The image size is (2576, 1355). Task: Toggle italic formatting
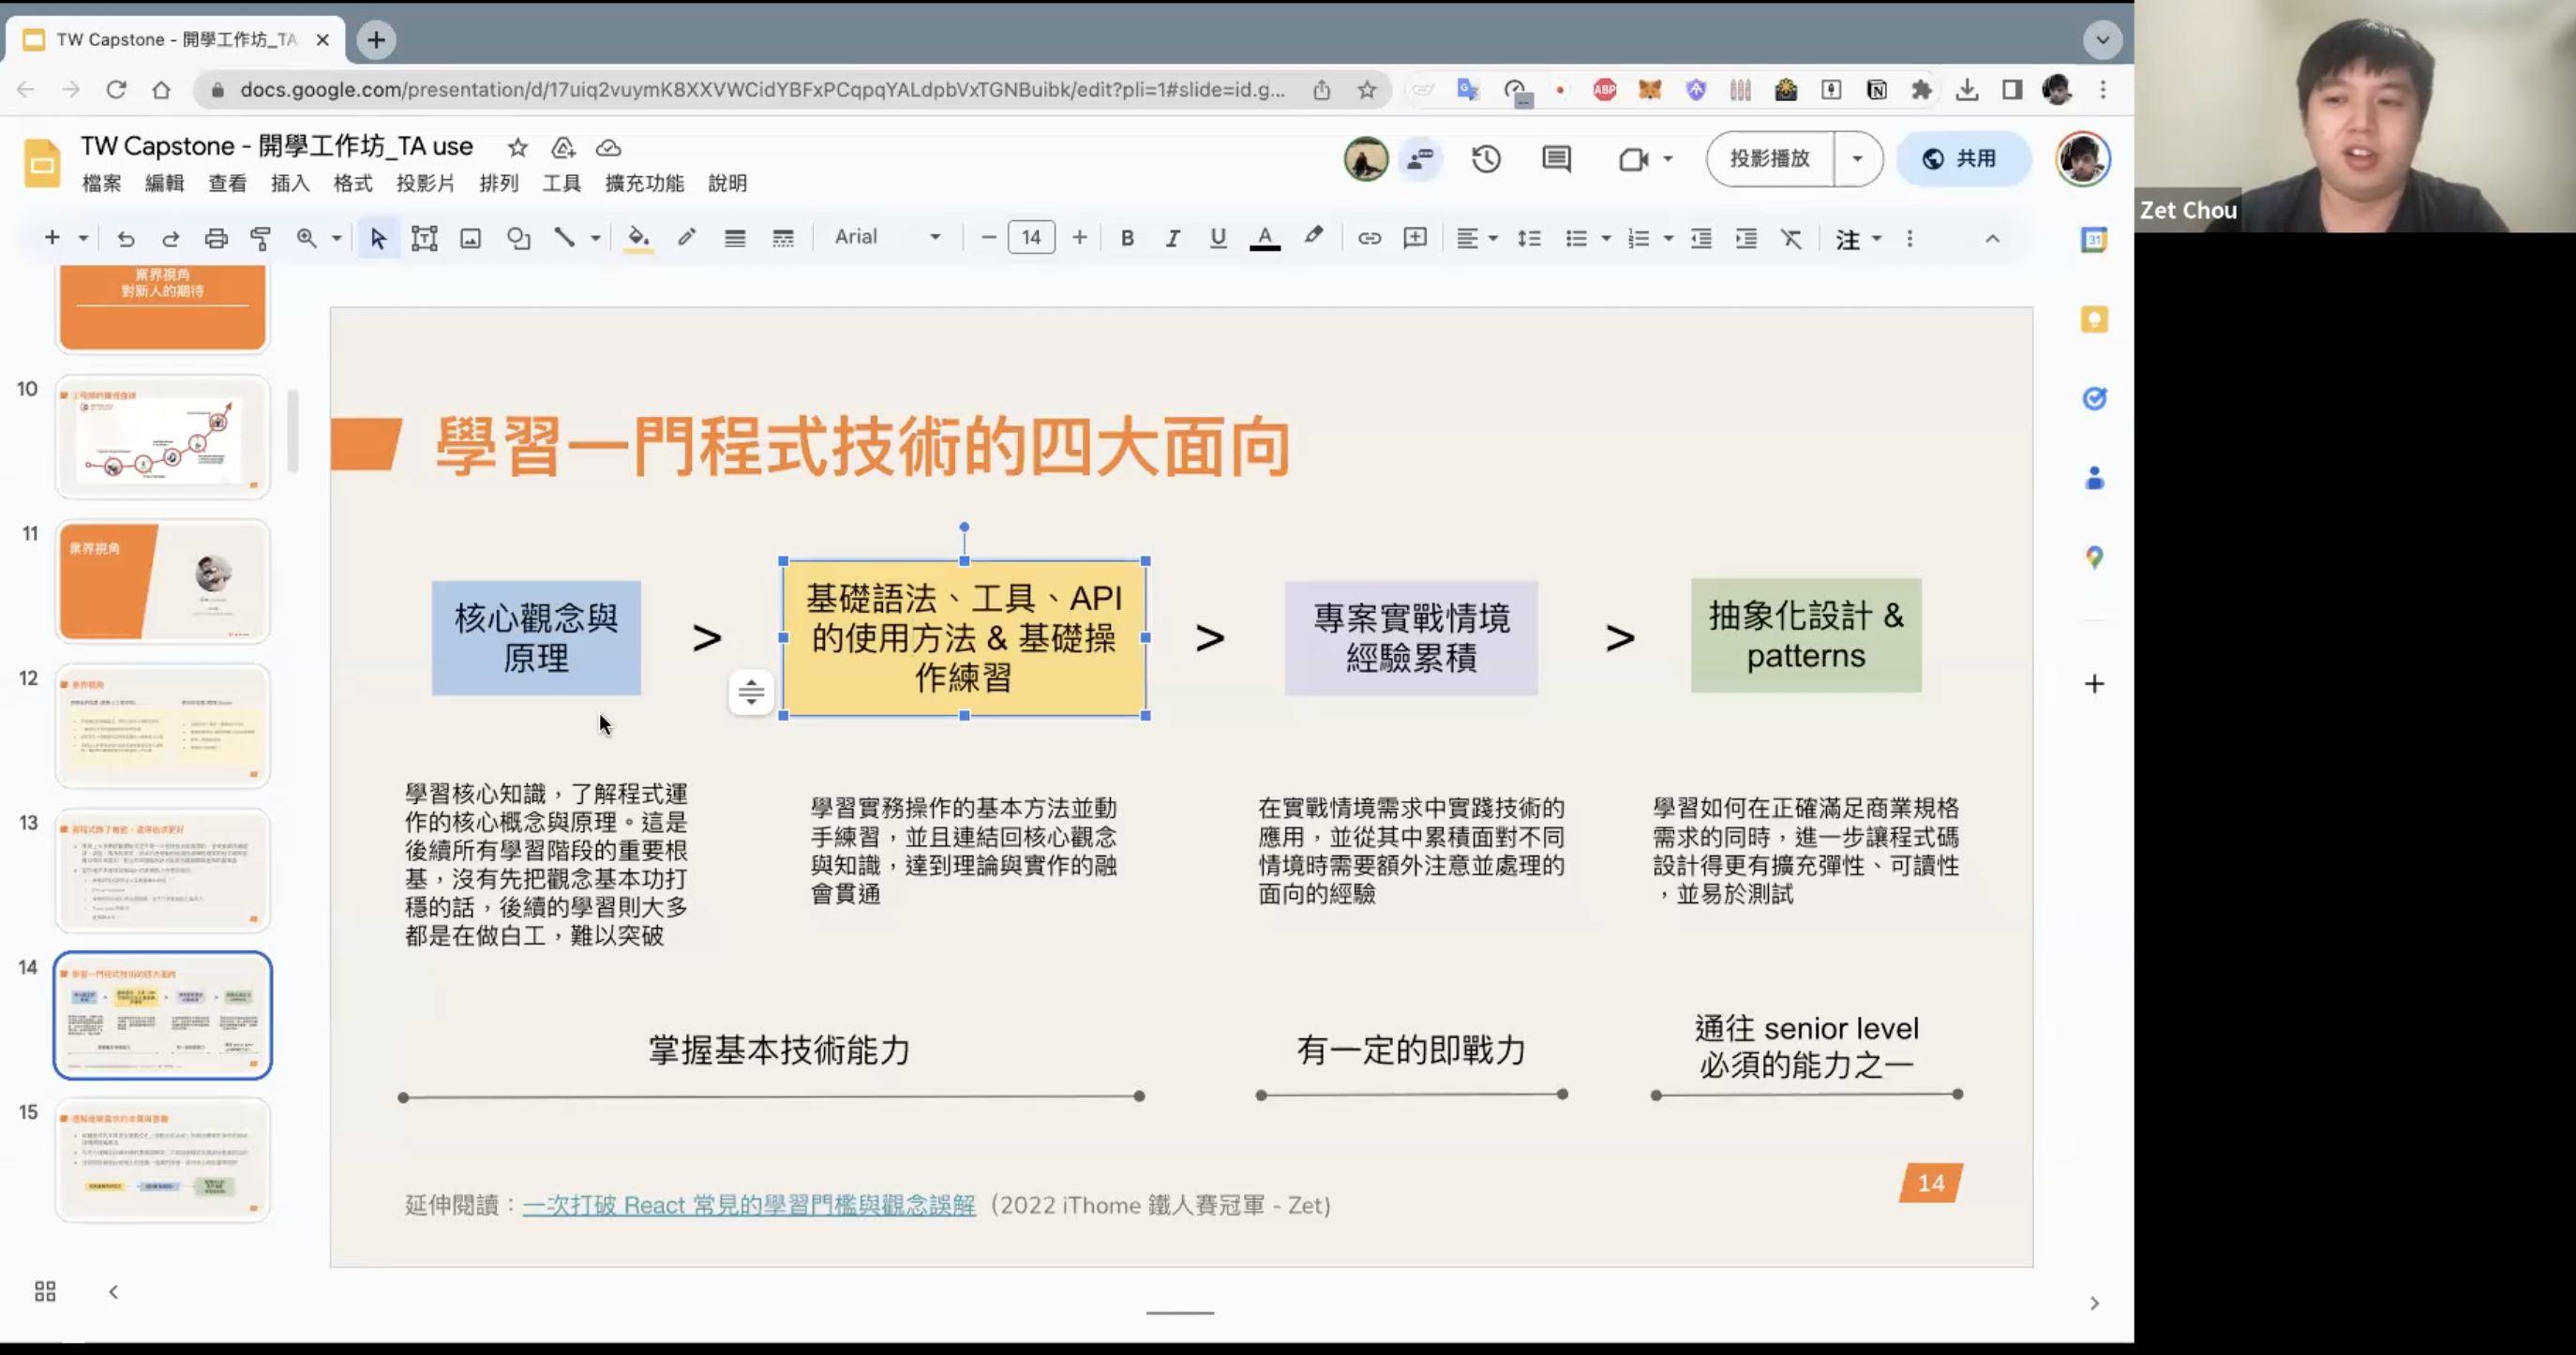[1172, 238]
